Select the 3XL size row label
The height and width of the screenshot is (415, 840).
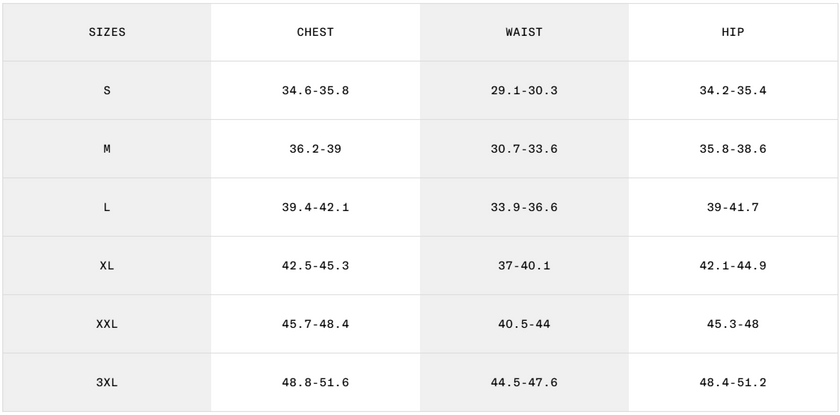(x=107, y=383)
